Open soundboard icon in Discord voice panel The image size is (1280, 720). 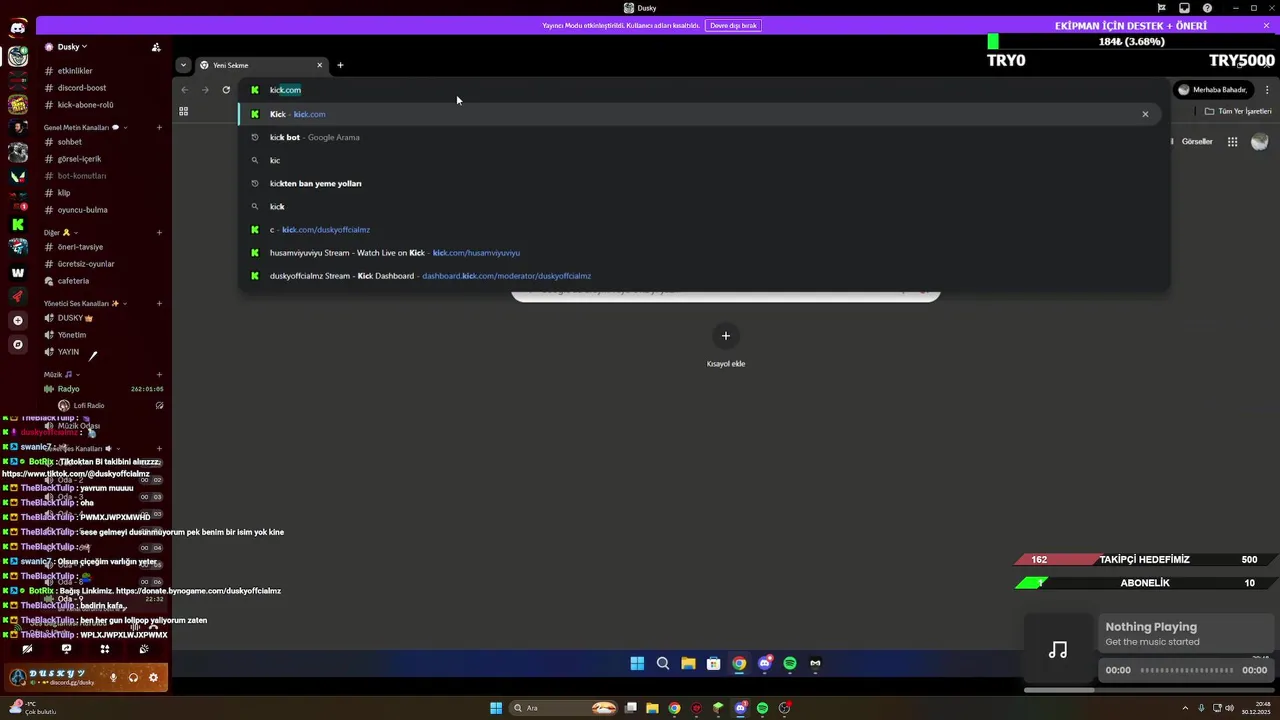(144, 649)
